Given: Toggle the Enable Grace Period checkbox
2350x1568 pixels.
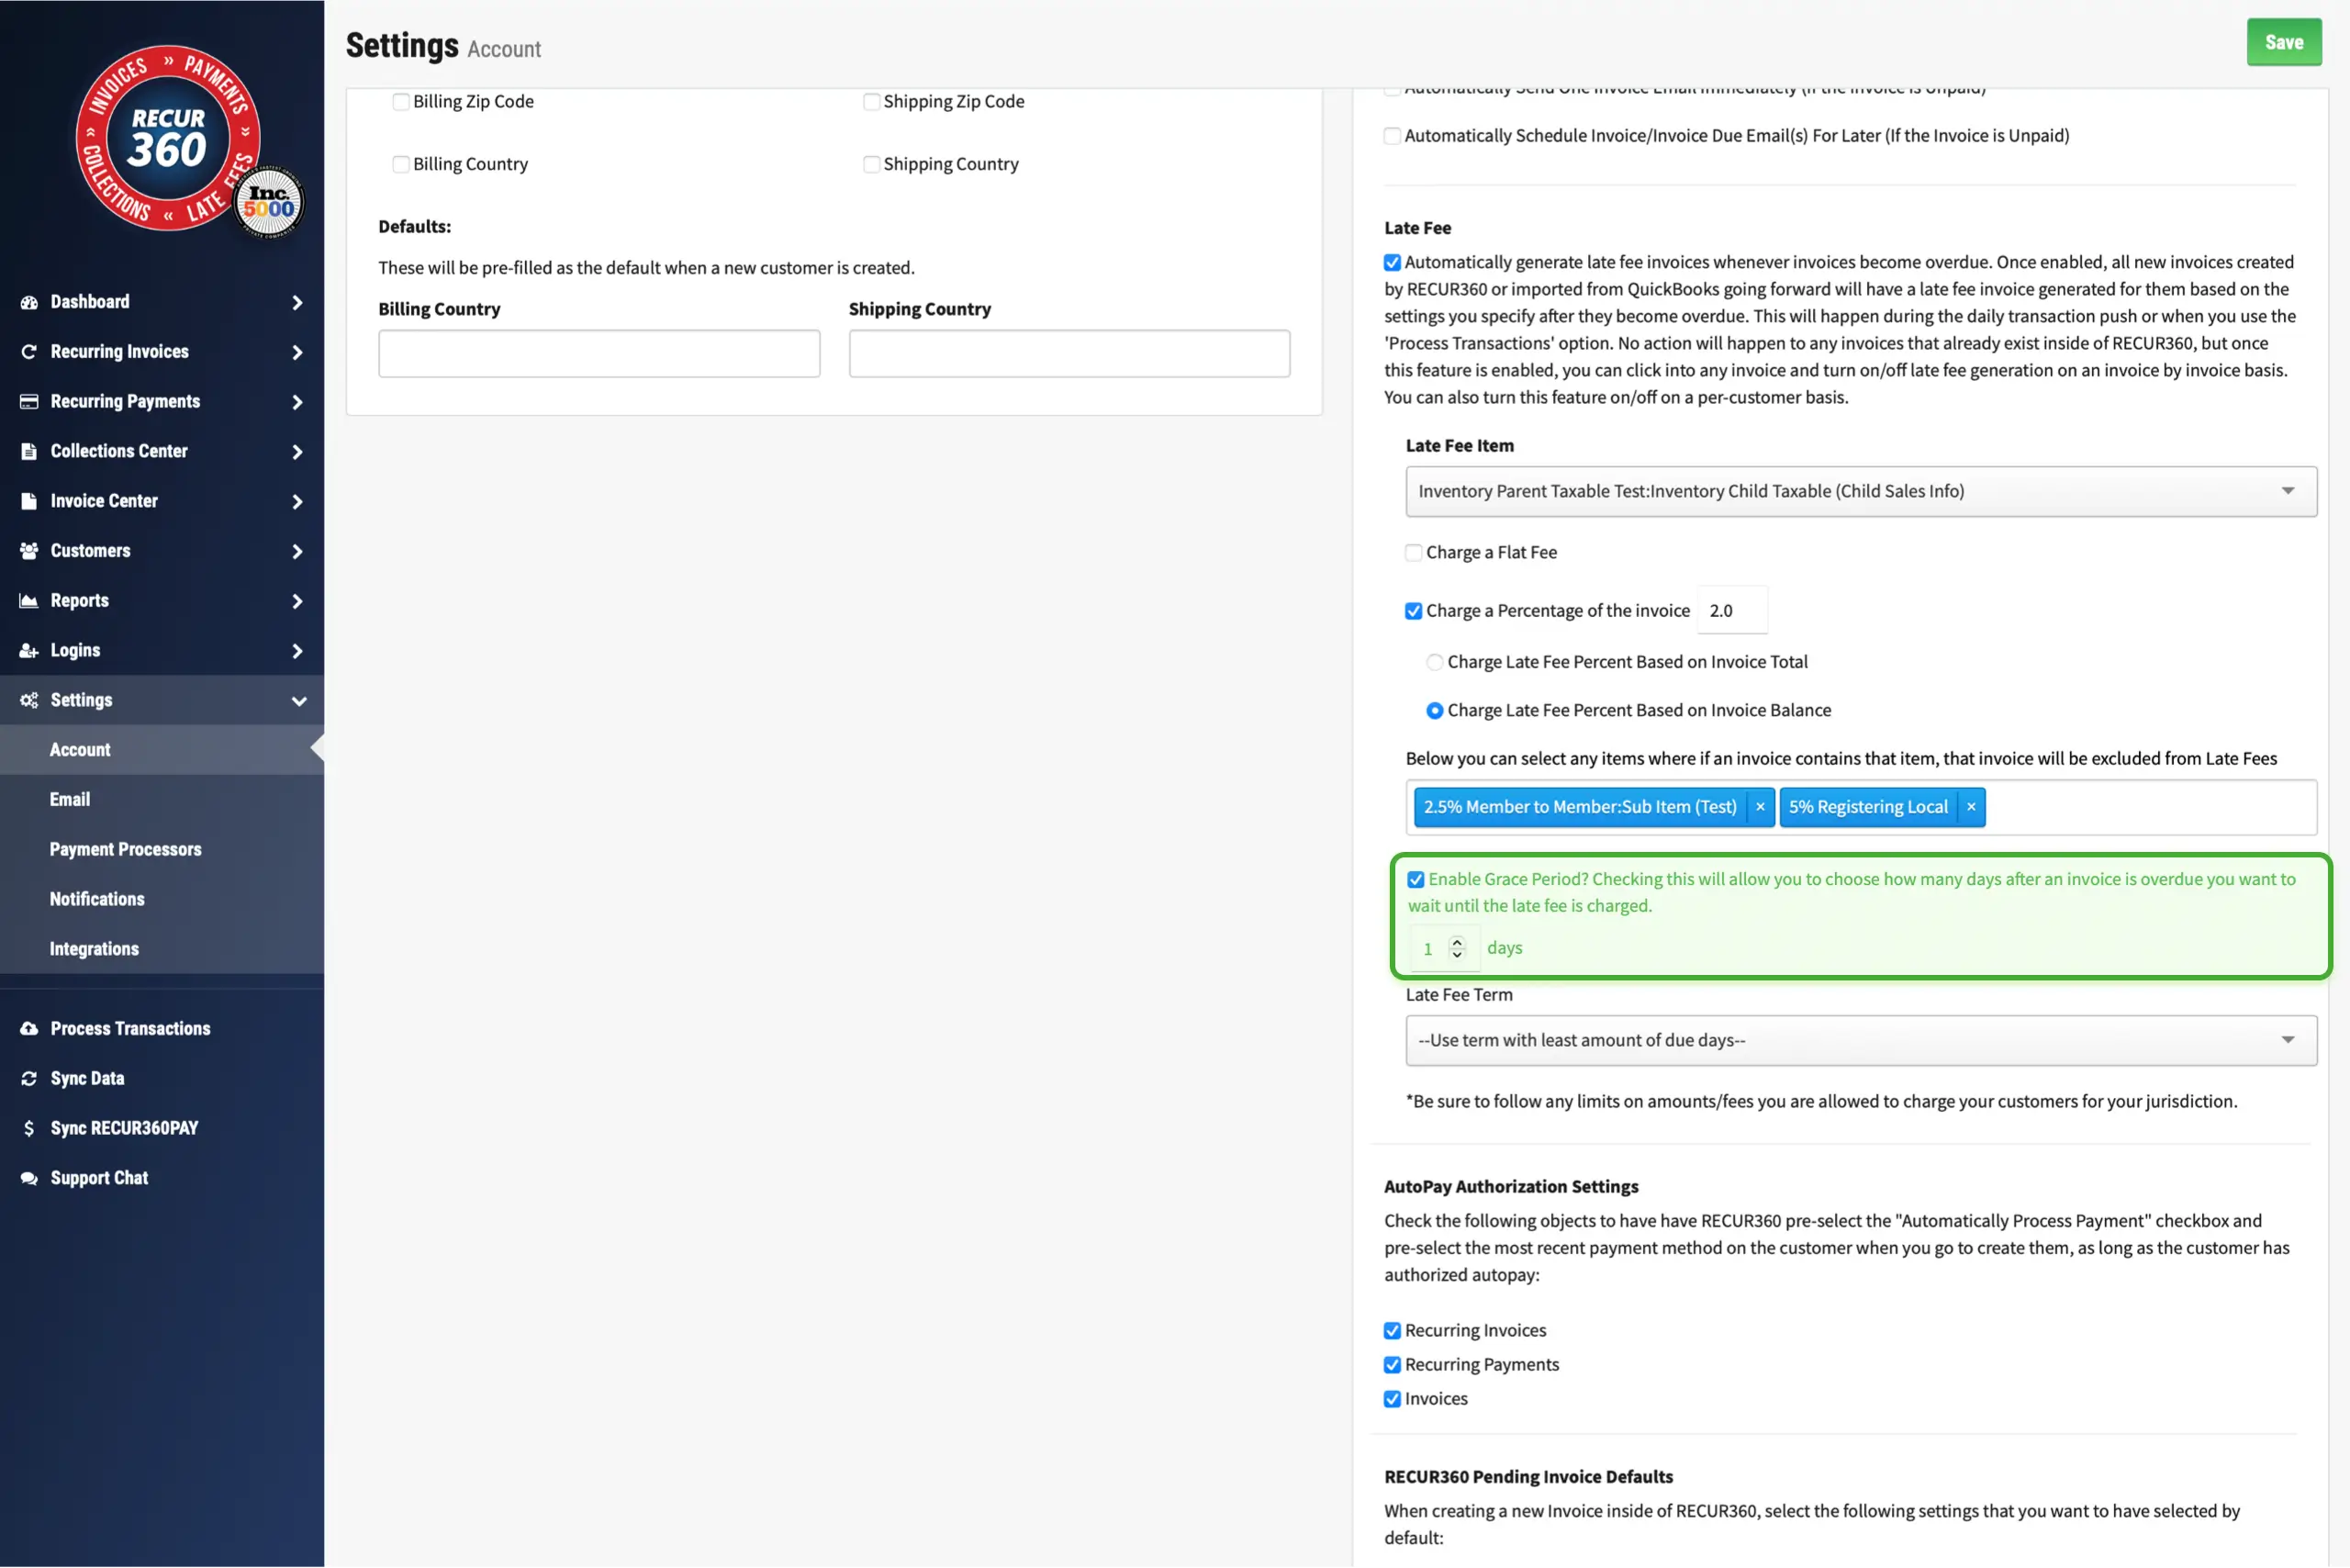Looking at the screenshot, I should [x=1415, y=880].
